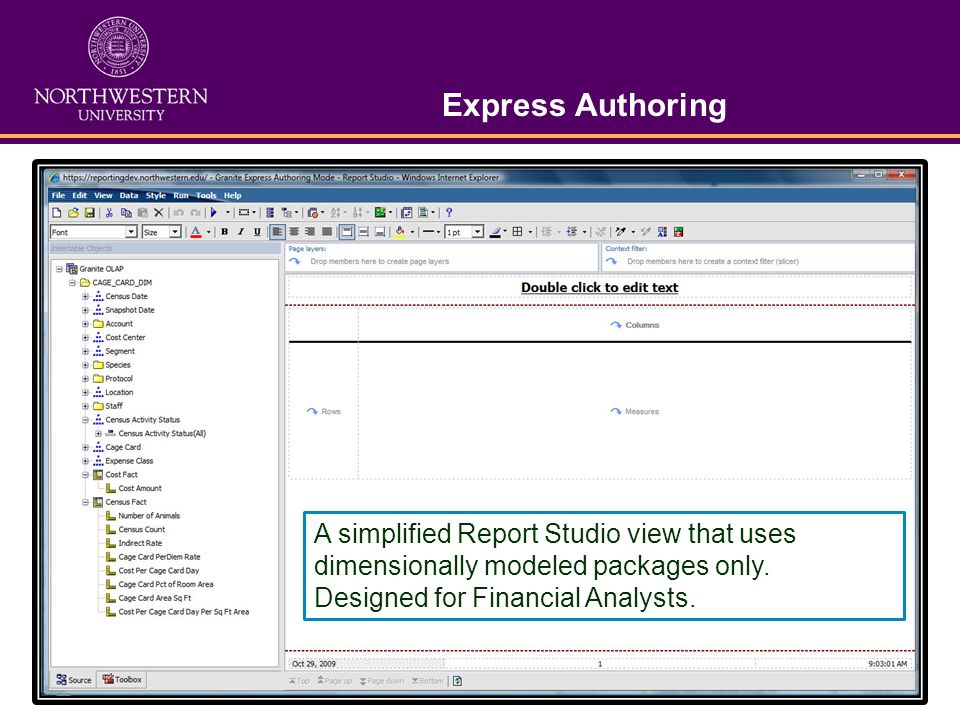
Task: Click the Delete X icon
Action: point(159,212)
